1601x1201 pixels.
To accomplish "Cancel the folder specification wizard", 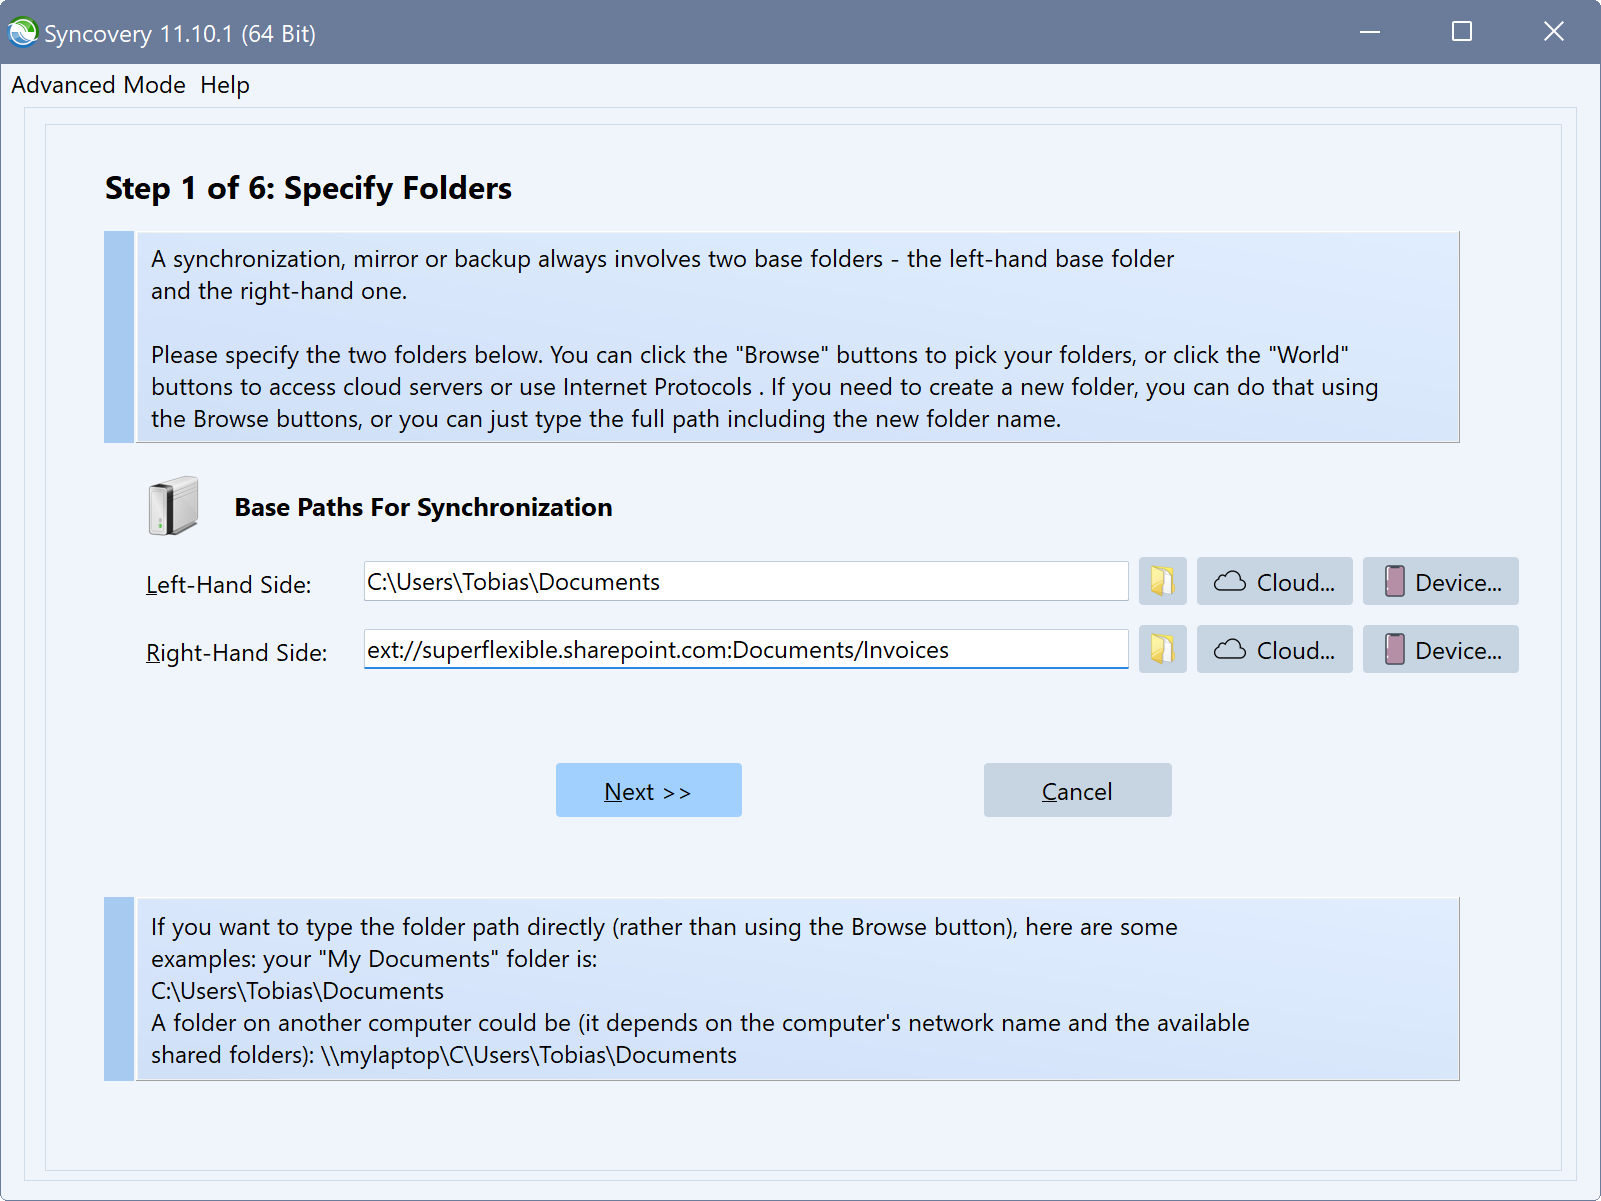I will (x=1077, y=790).
